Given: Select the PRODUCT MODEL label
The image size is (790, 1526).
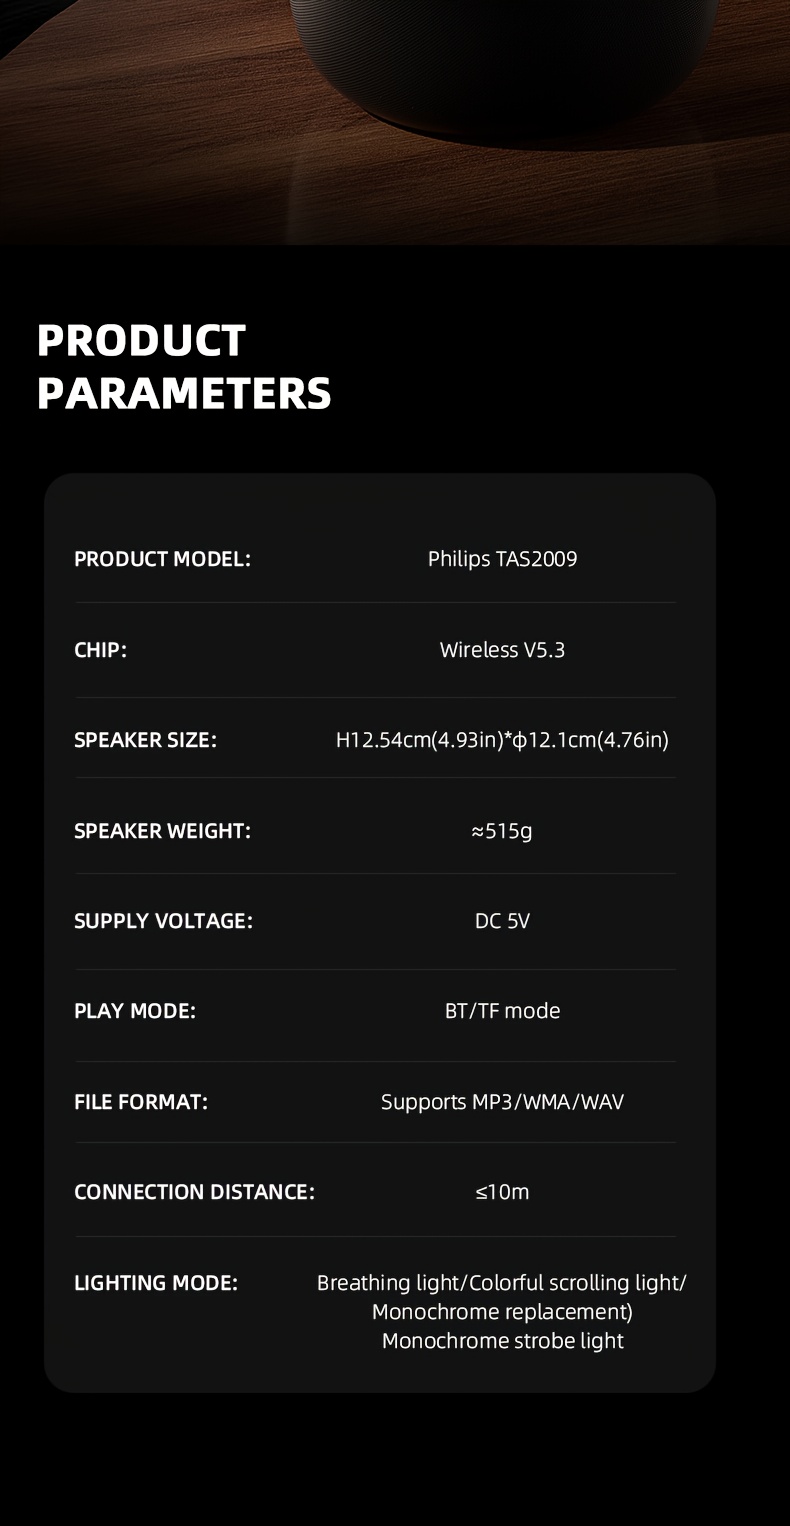Looking at the screenshot, I should click(x=162, y=559).
